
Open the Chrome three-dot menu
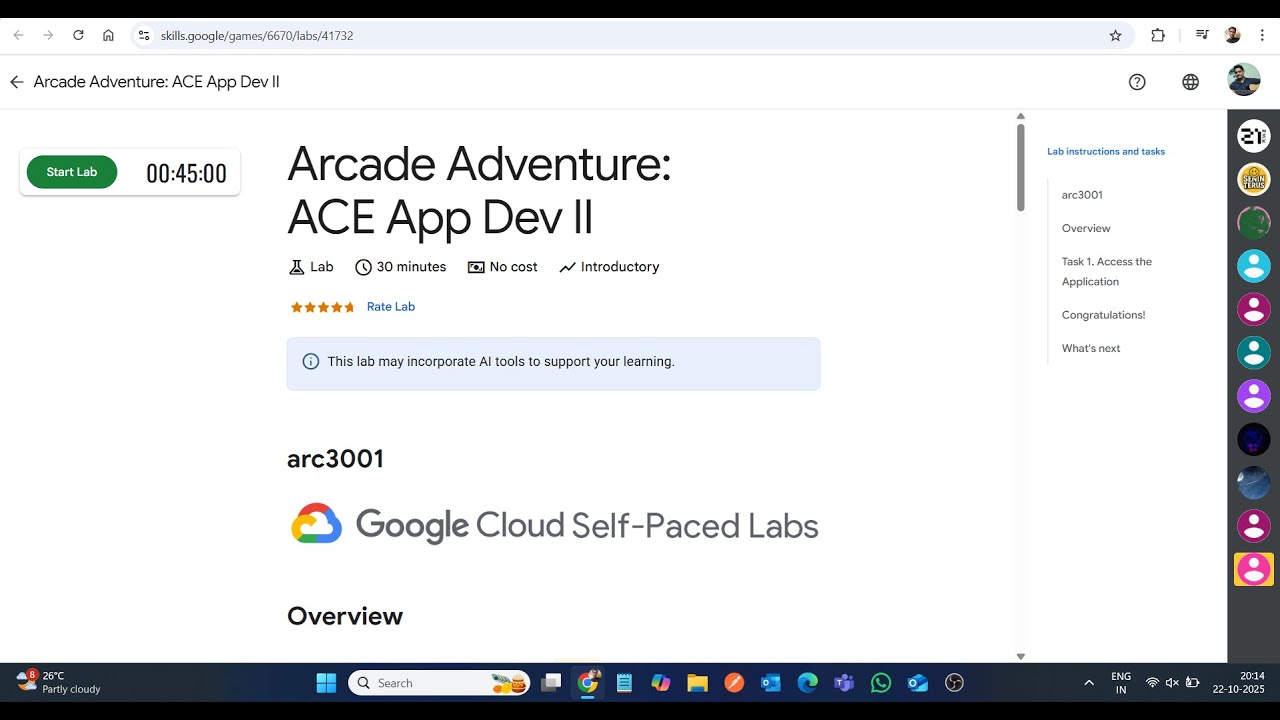1262,35
